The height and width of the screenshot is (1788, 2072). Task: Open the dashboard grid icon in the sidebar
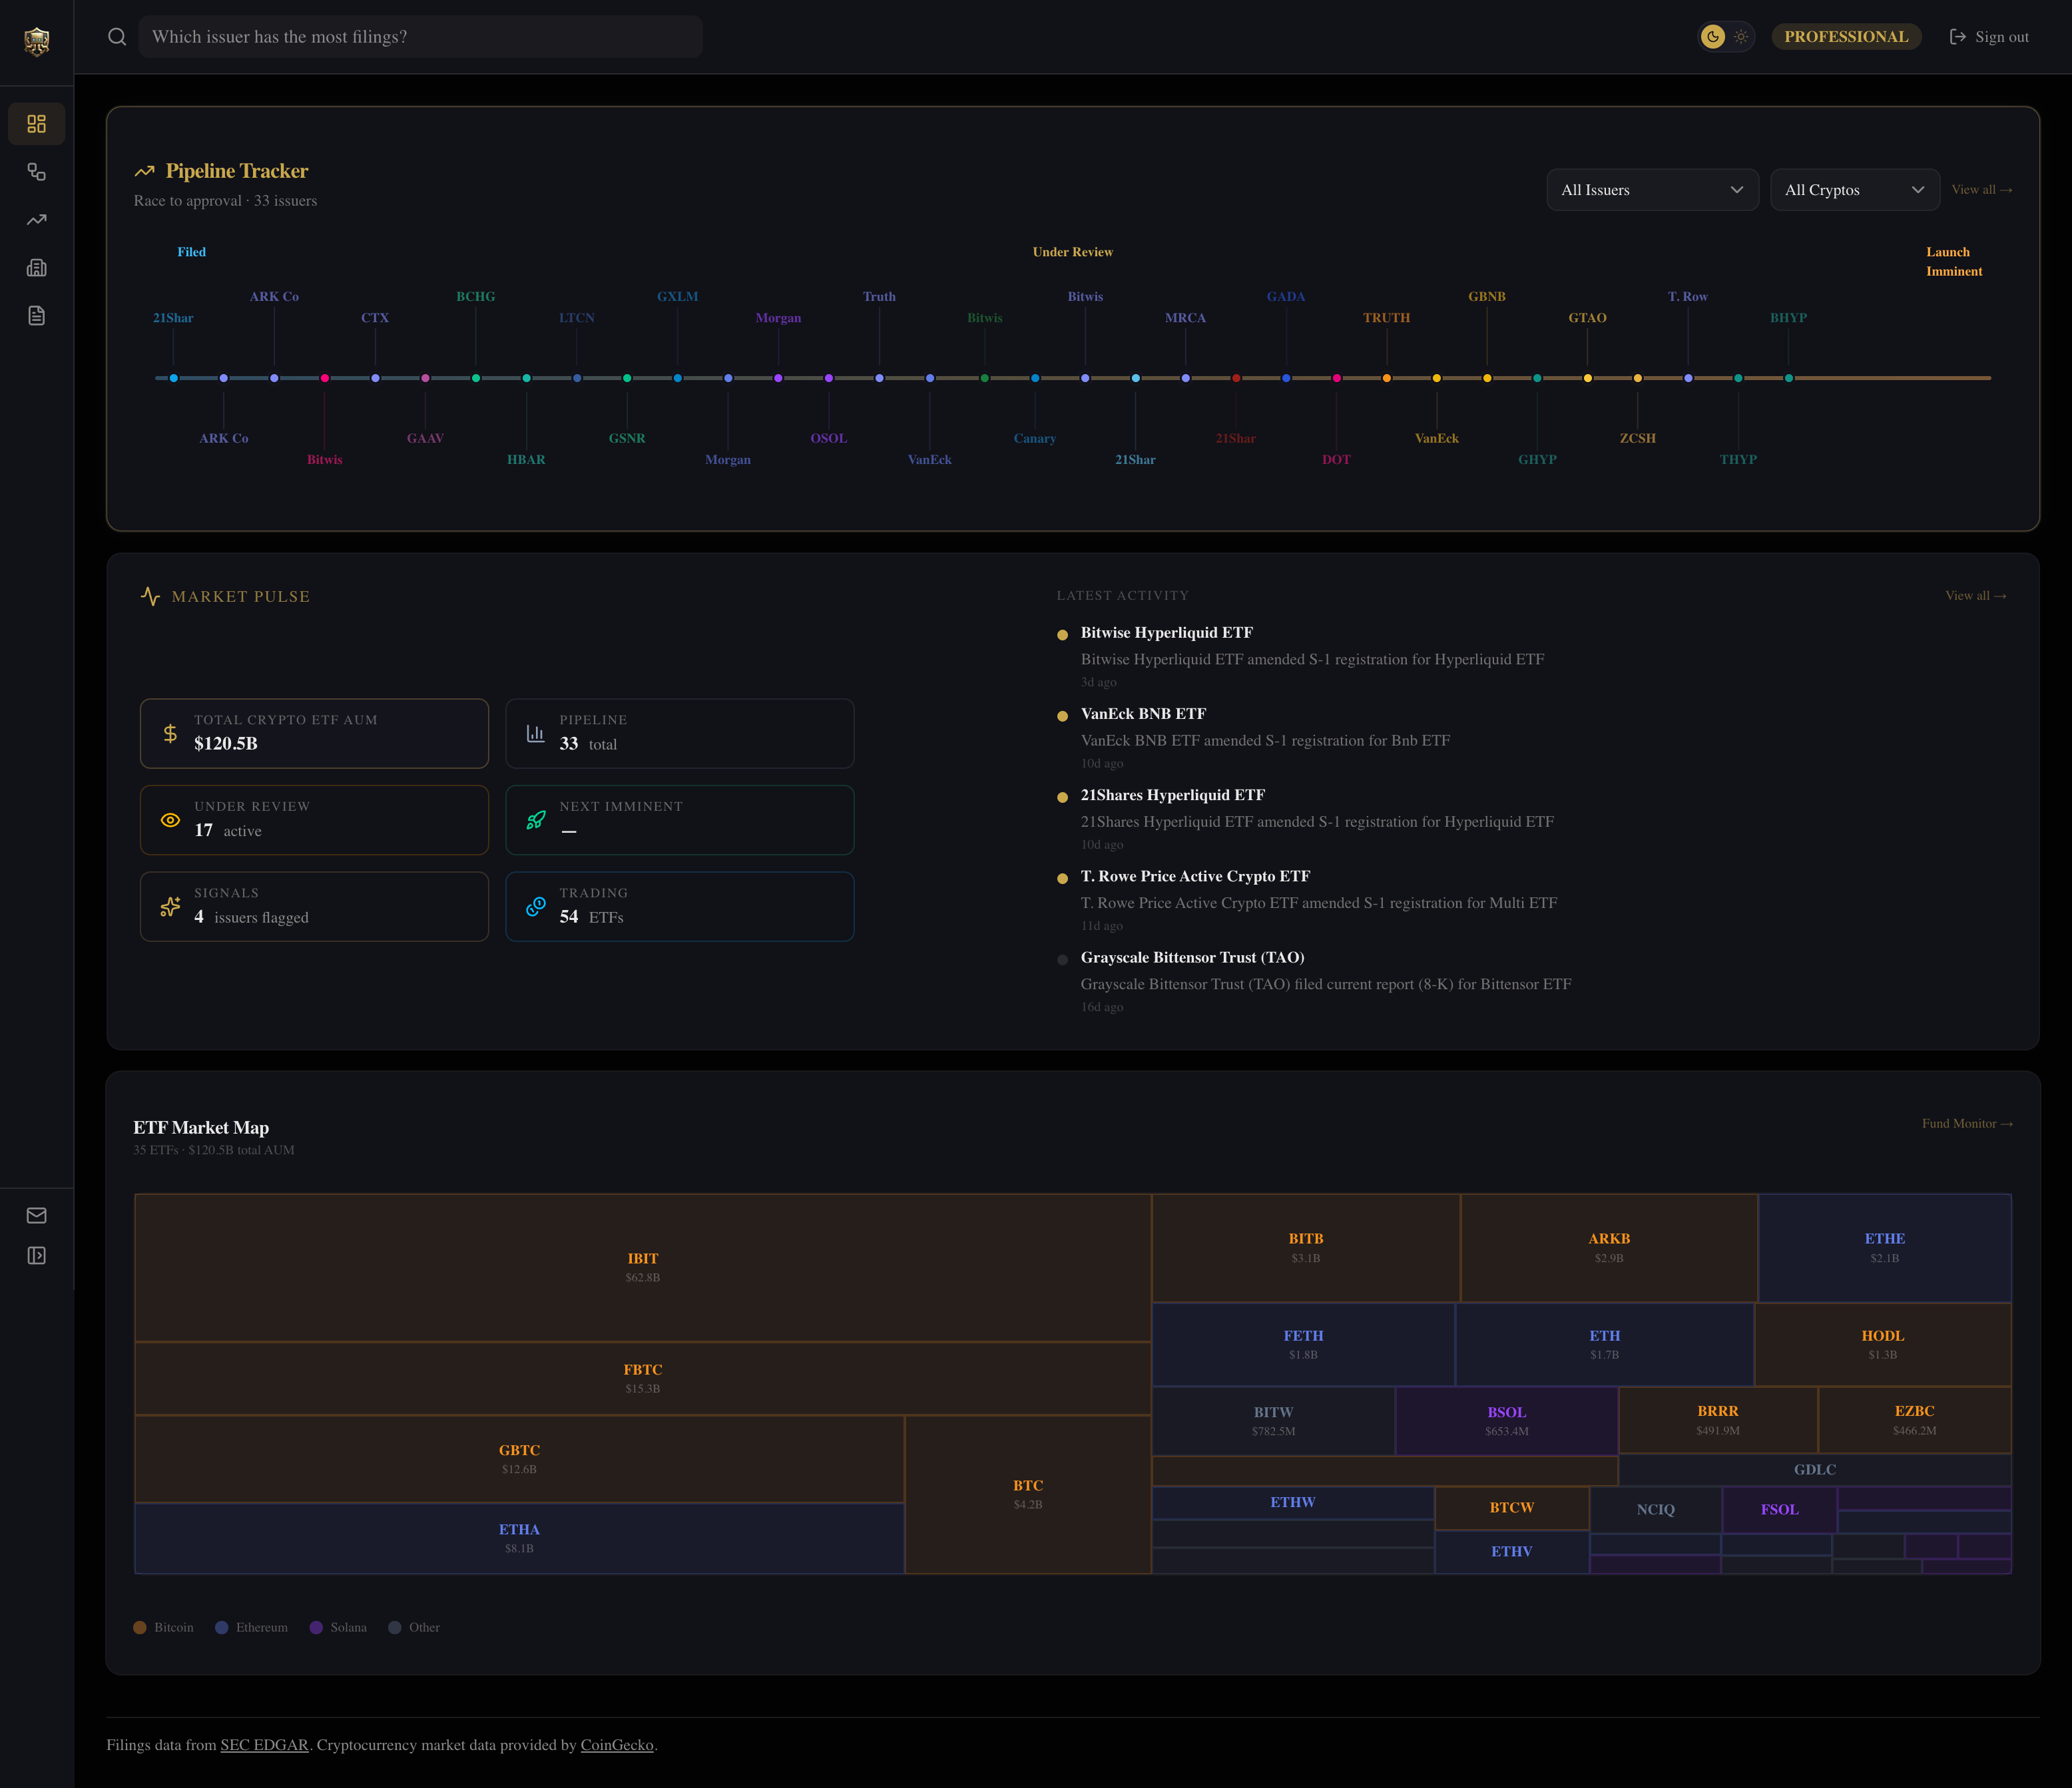[37, 124]
